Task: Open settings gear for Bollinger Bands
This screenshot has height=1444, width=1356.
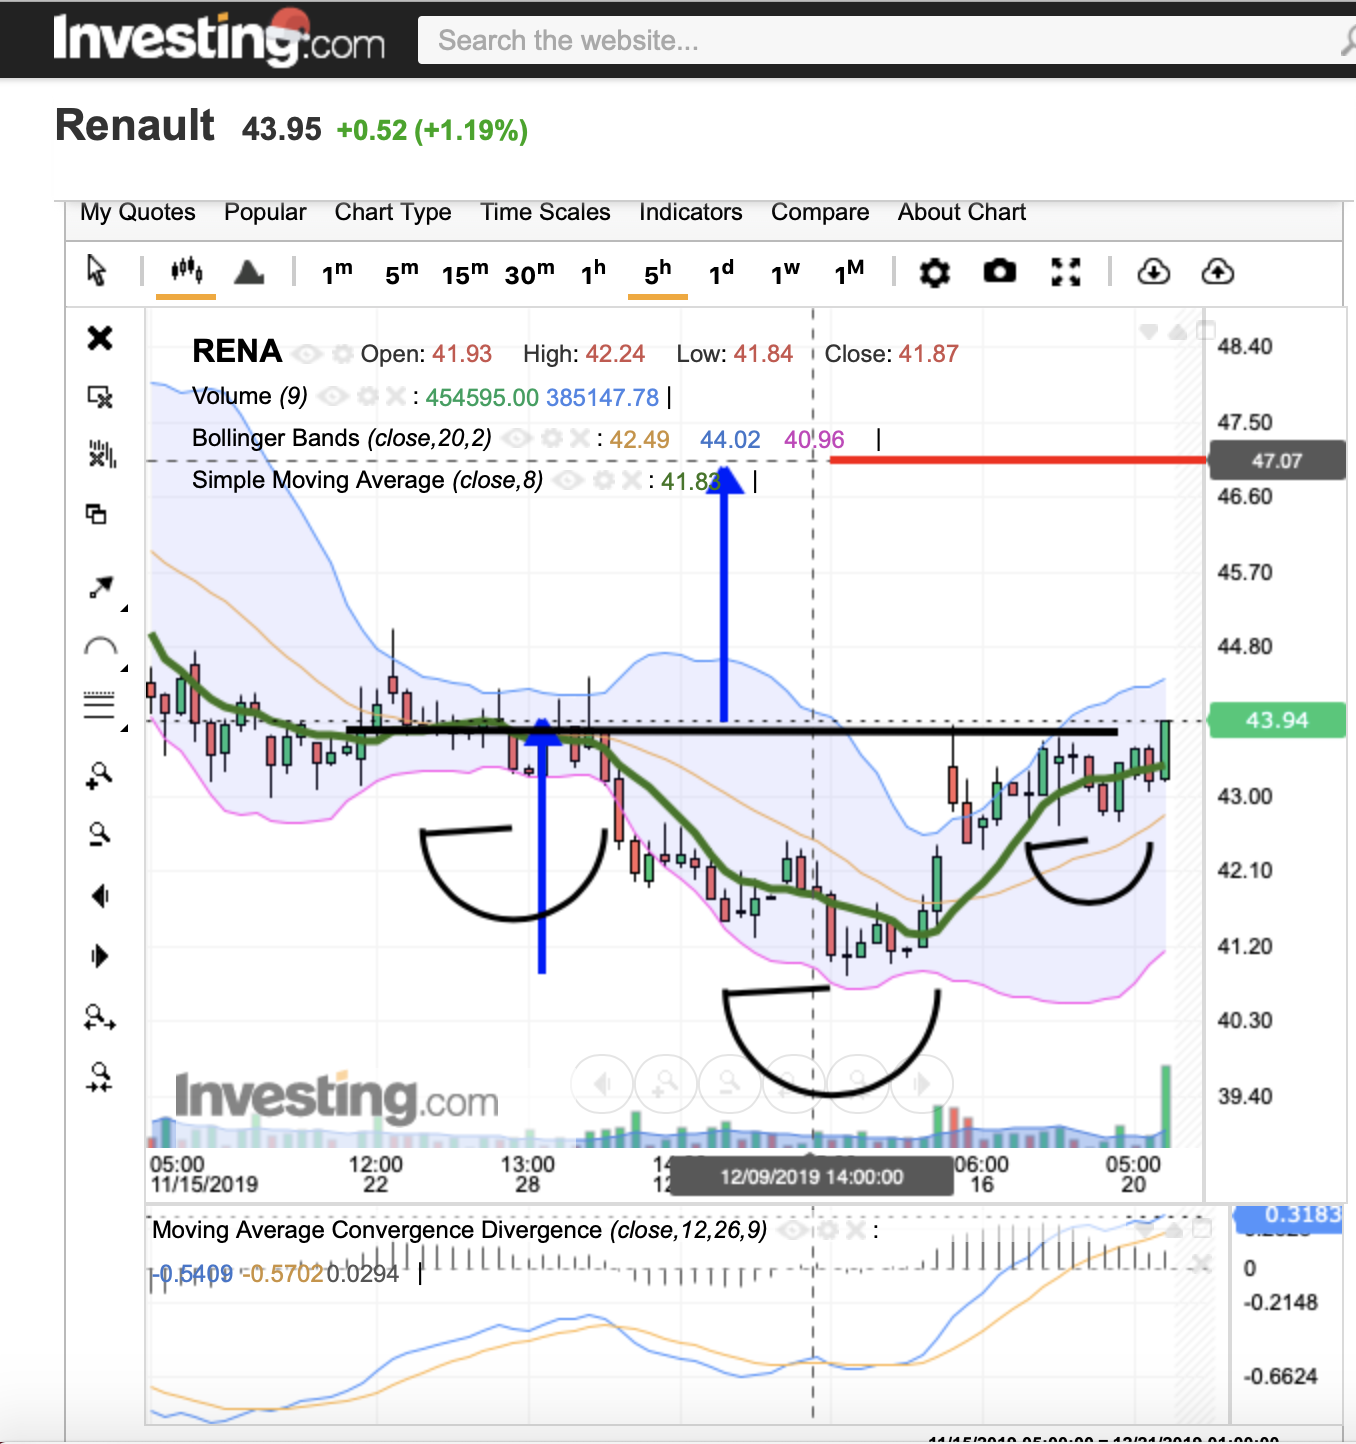Action: (551, 438)
